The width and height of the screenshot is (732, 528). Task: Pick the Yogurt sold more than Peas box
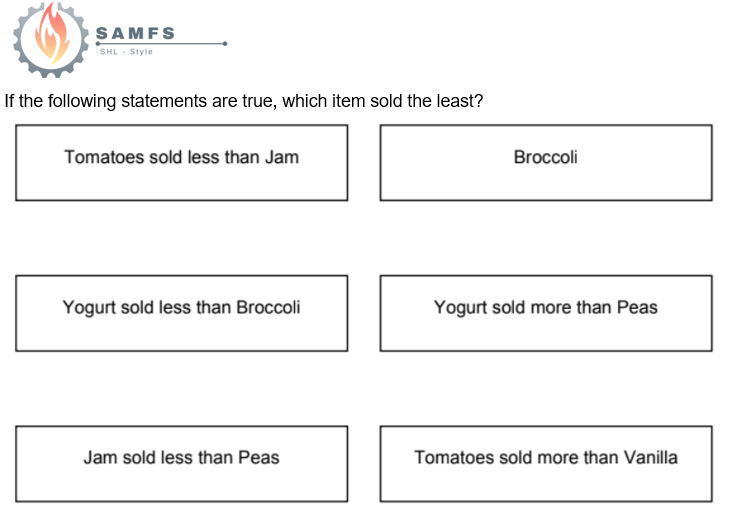tap(545, 313)
